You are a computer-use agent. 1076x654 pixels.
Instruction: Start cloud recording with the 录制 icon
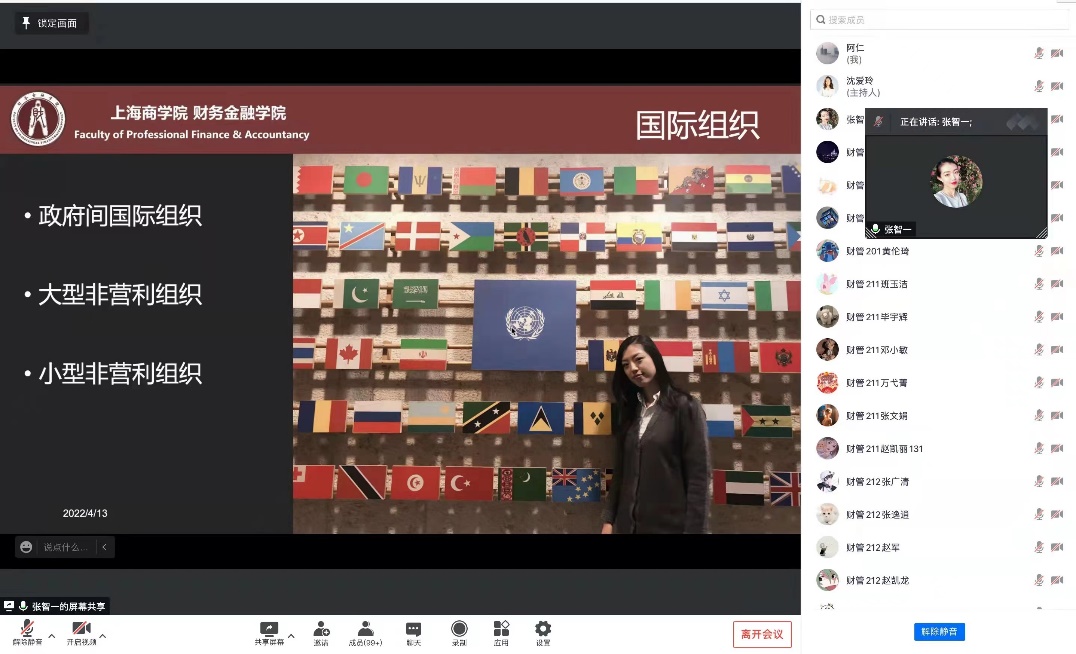coord(459,628)
